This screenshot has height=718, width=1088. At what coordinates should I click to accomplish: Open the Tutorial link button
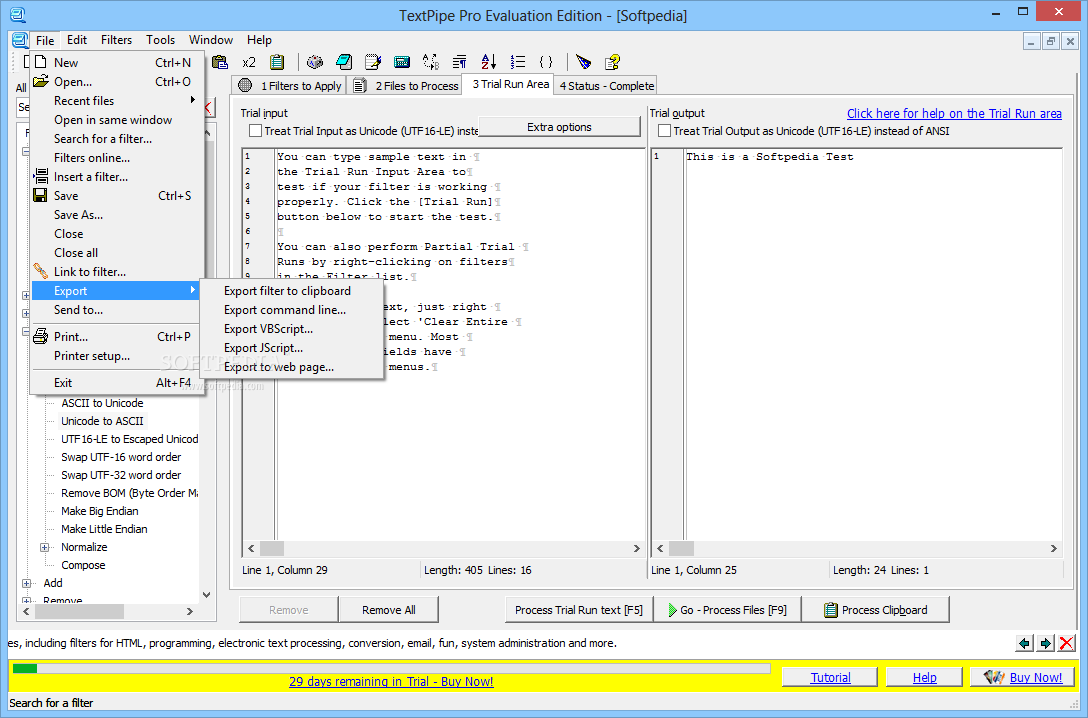(x=830, y=677)
